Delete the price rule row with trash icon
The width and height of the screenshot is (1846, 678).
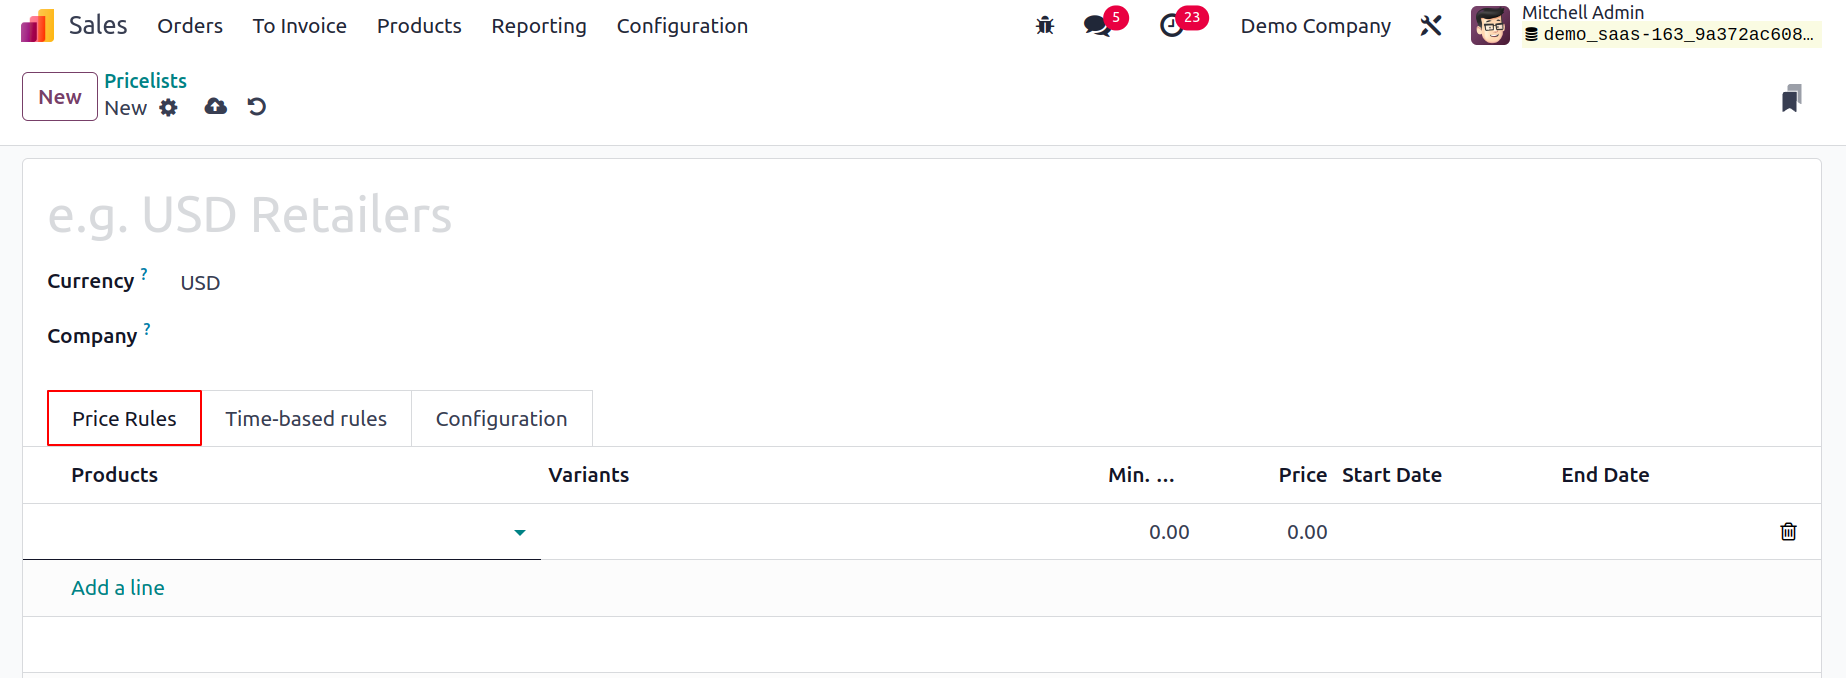tap(1788, 532)
